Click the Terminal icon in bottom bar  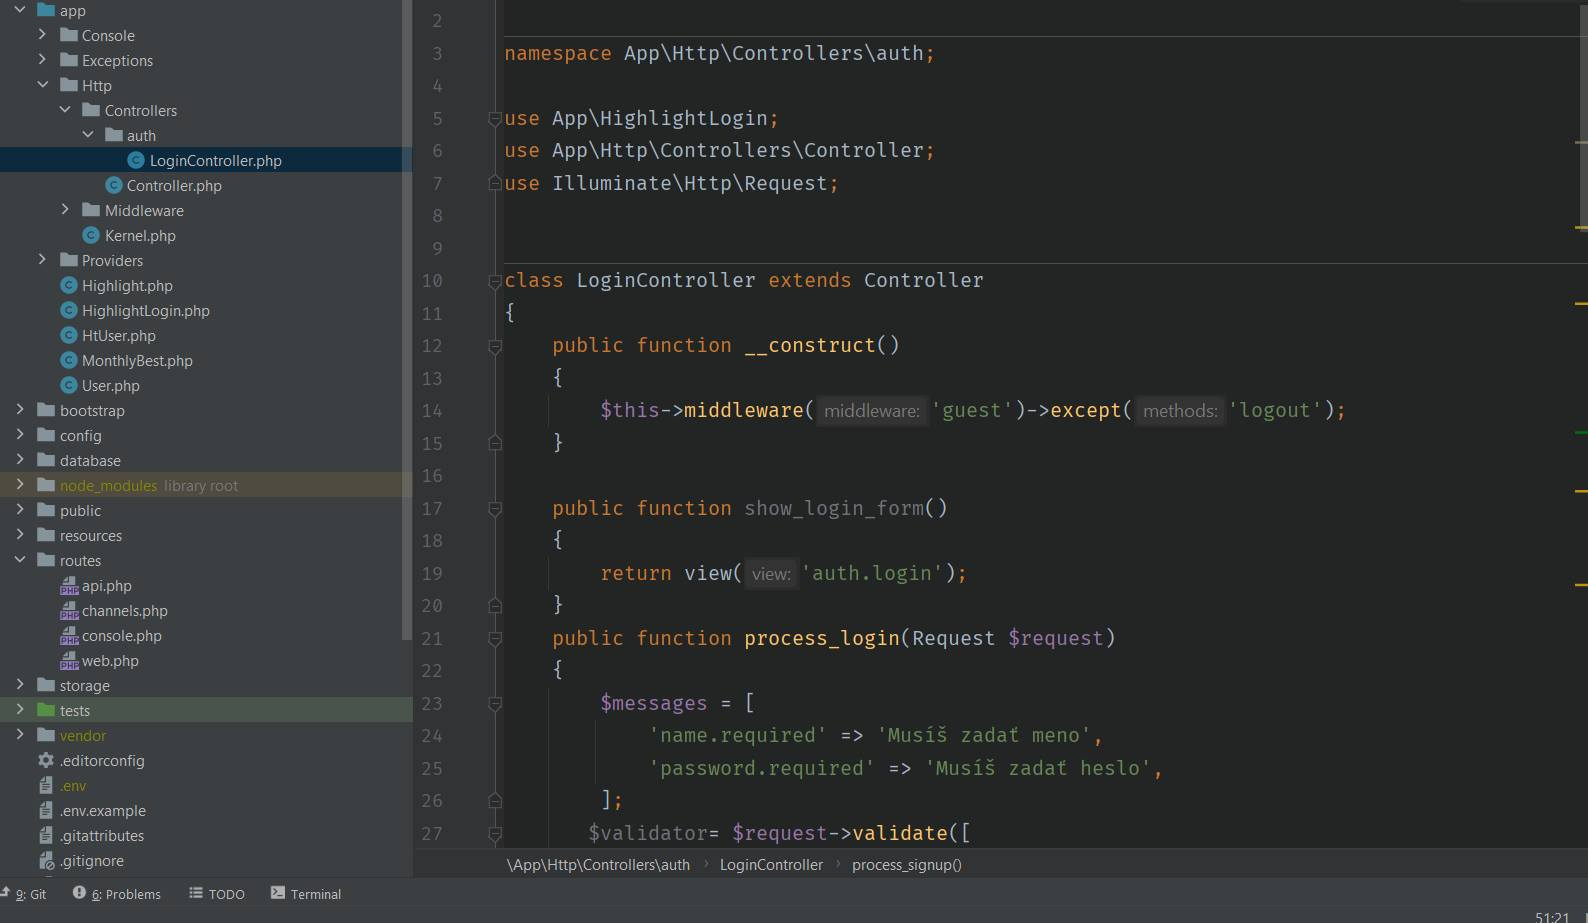(x=278, y=893)
